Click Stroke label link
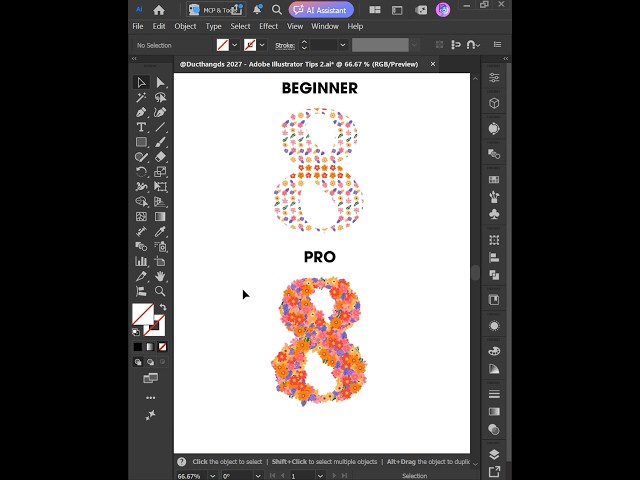The image size is (640, 480). [285, 45]
